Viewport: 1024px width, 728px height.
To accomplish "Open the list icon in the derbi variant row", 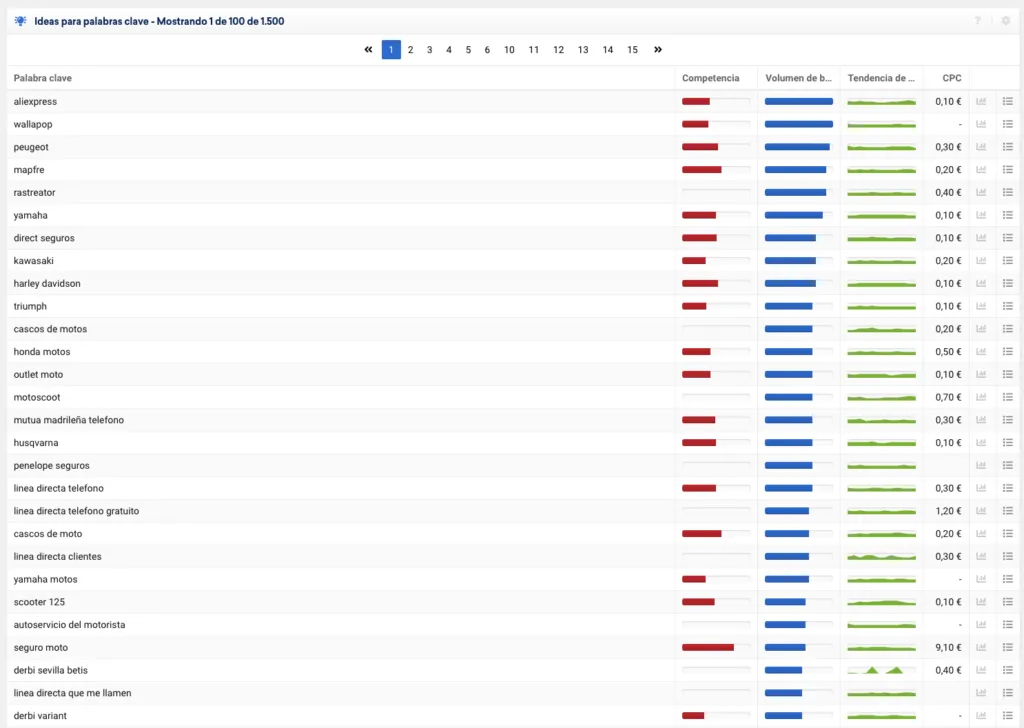I will 1008,716.
